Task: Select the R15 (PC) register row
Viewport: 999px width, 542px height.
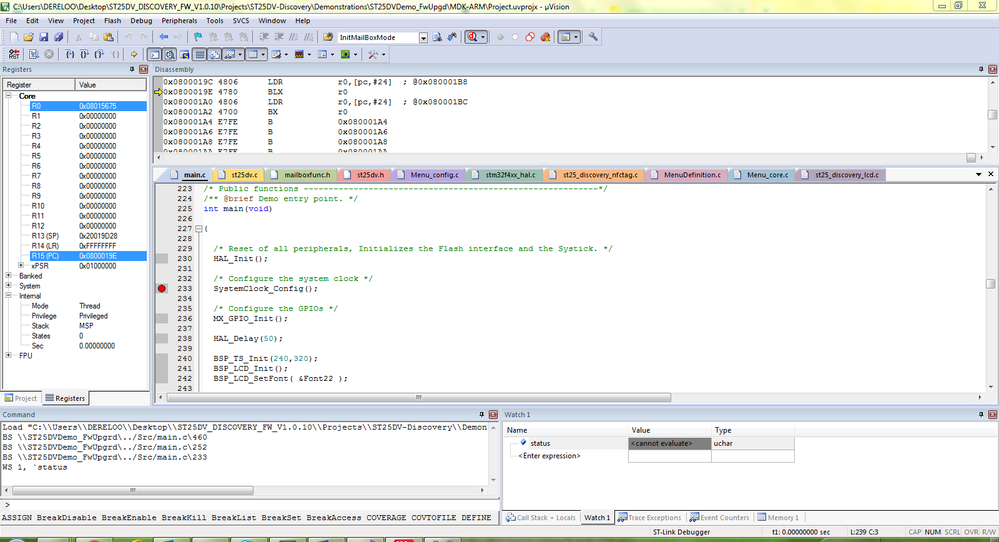Action: click(88, 256)
